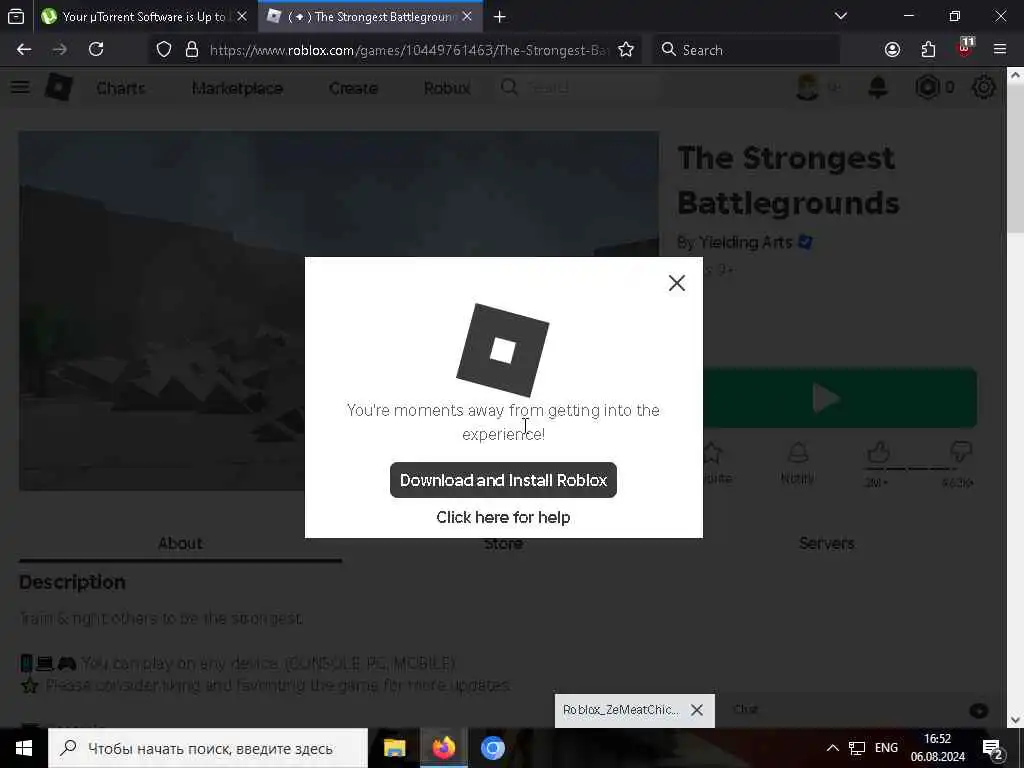Screen dimensions: 1024x768
Task: Open the tracking protection shield icon
Action: tap(164, 50)
